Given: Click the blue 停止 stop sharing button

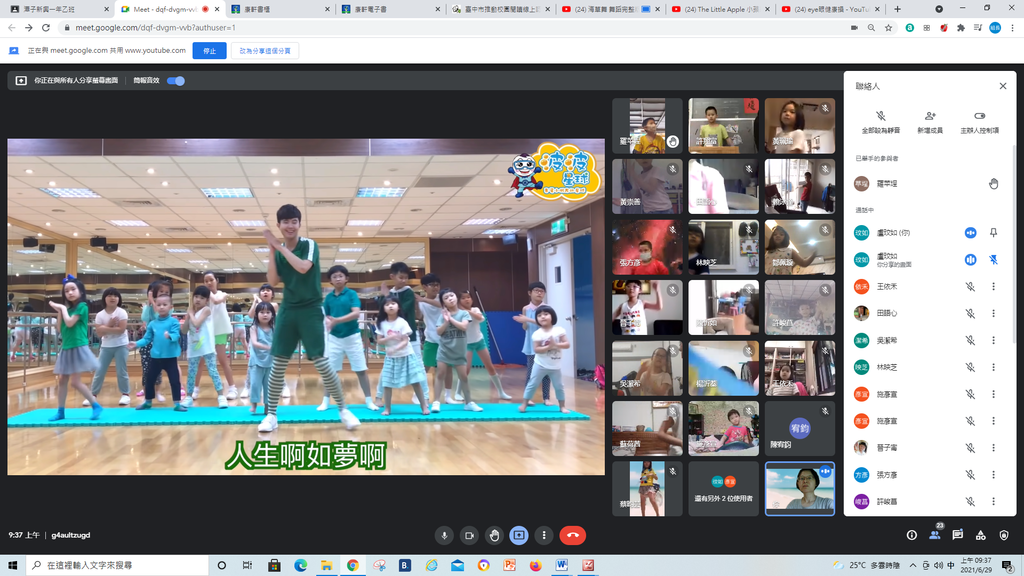Looking at the screenshot, I should [x=210, y=51].
